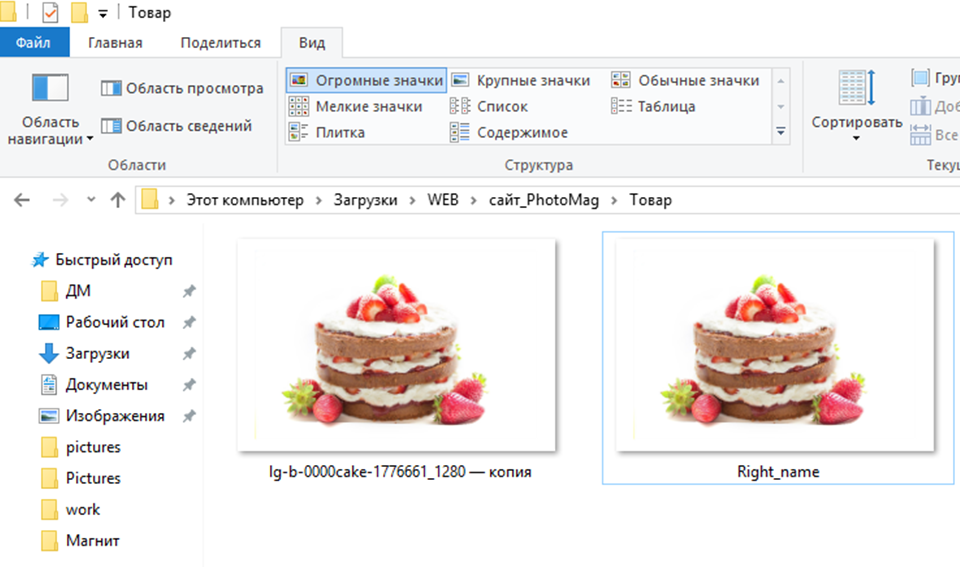Choose the Мелкие значки layout
Viewport: 960px width, 567px height.
[356, 107]
